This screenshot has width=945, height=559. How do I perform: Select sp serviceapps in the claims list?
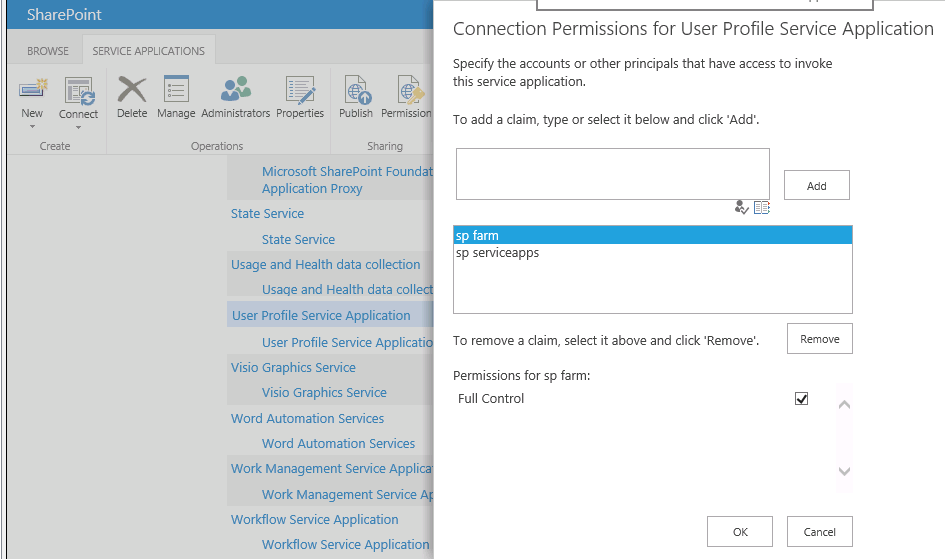click(x=653, y=253)
